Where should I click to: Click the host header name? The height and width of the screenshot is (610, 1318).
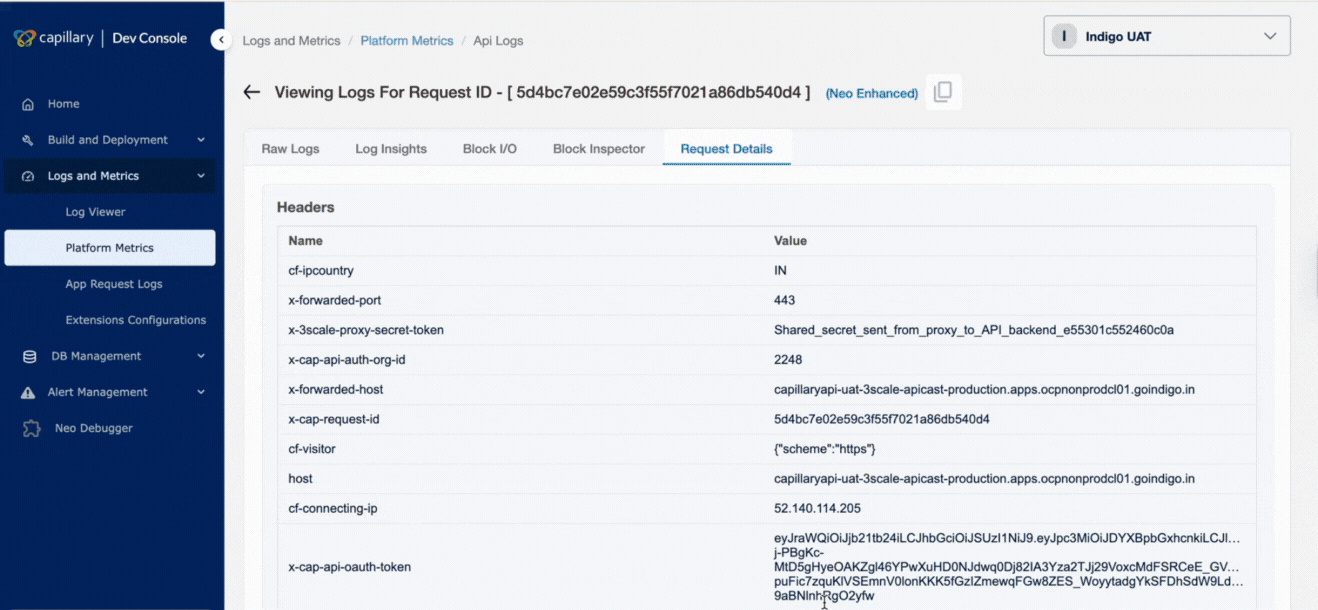point(301,479)
